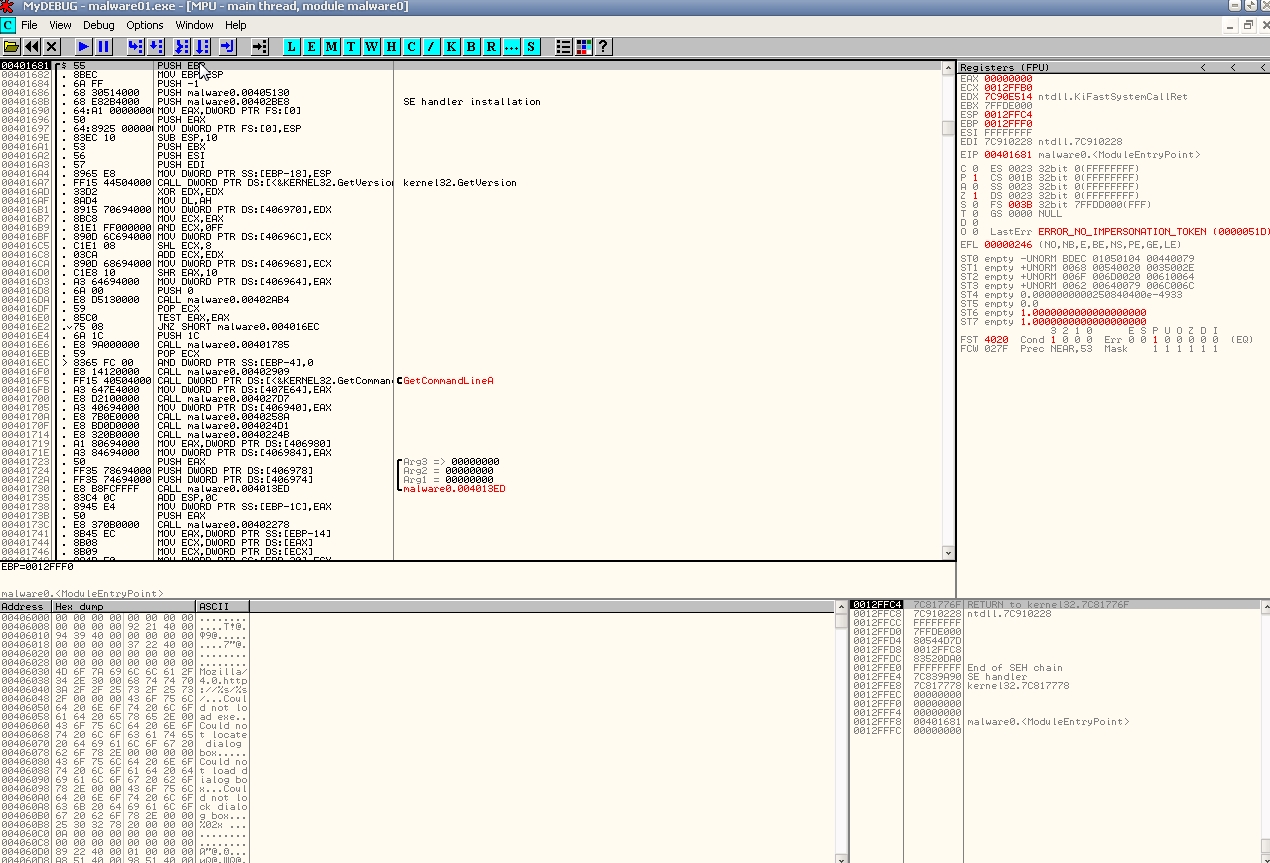The image size is (1270, 863).
Task: Show the Memory map with M button
Action: point(331,47)
